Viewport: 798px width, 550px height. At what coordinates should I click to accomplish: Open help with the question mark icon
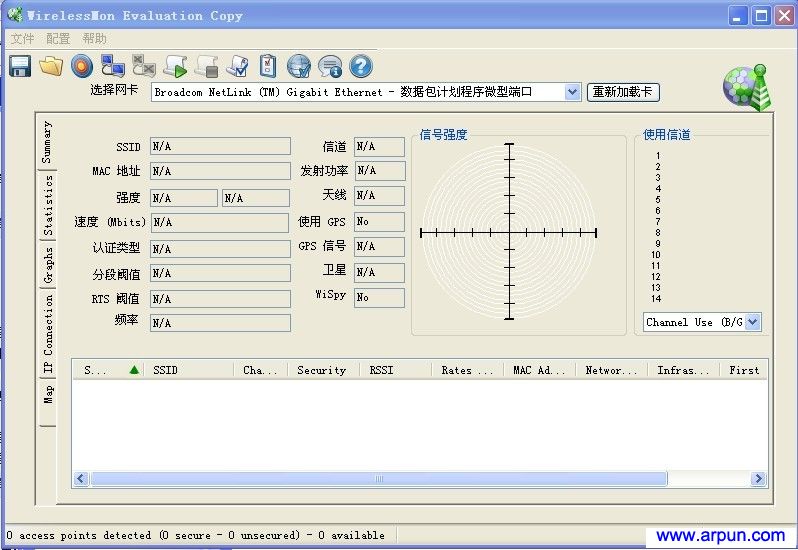pos(360,66)
